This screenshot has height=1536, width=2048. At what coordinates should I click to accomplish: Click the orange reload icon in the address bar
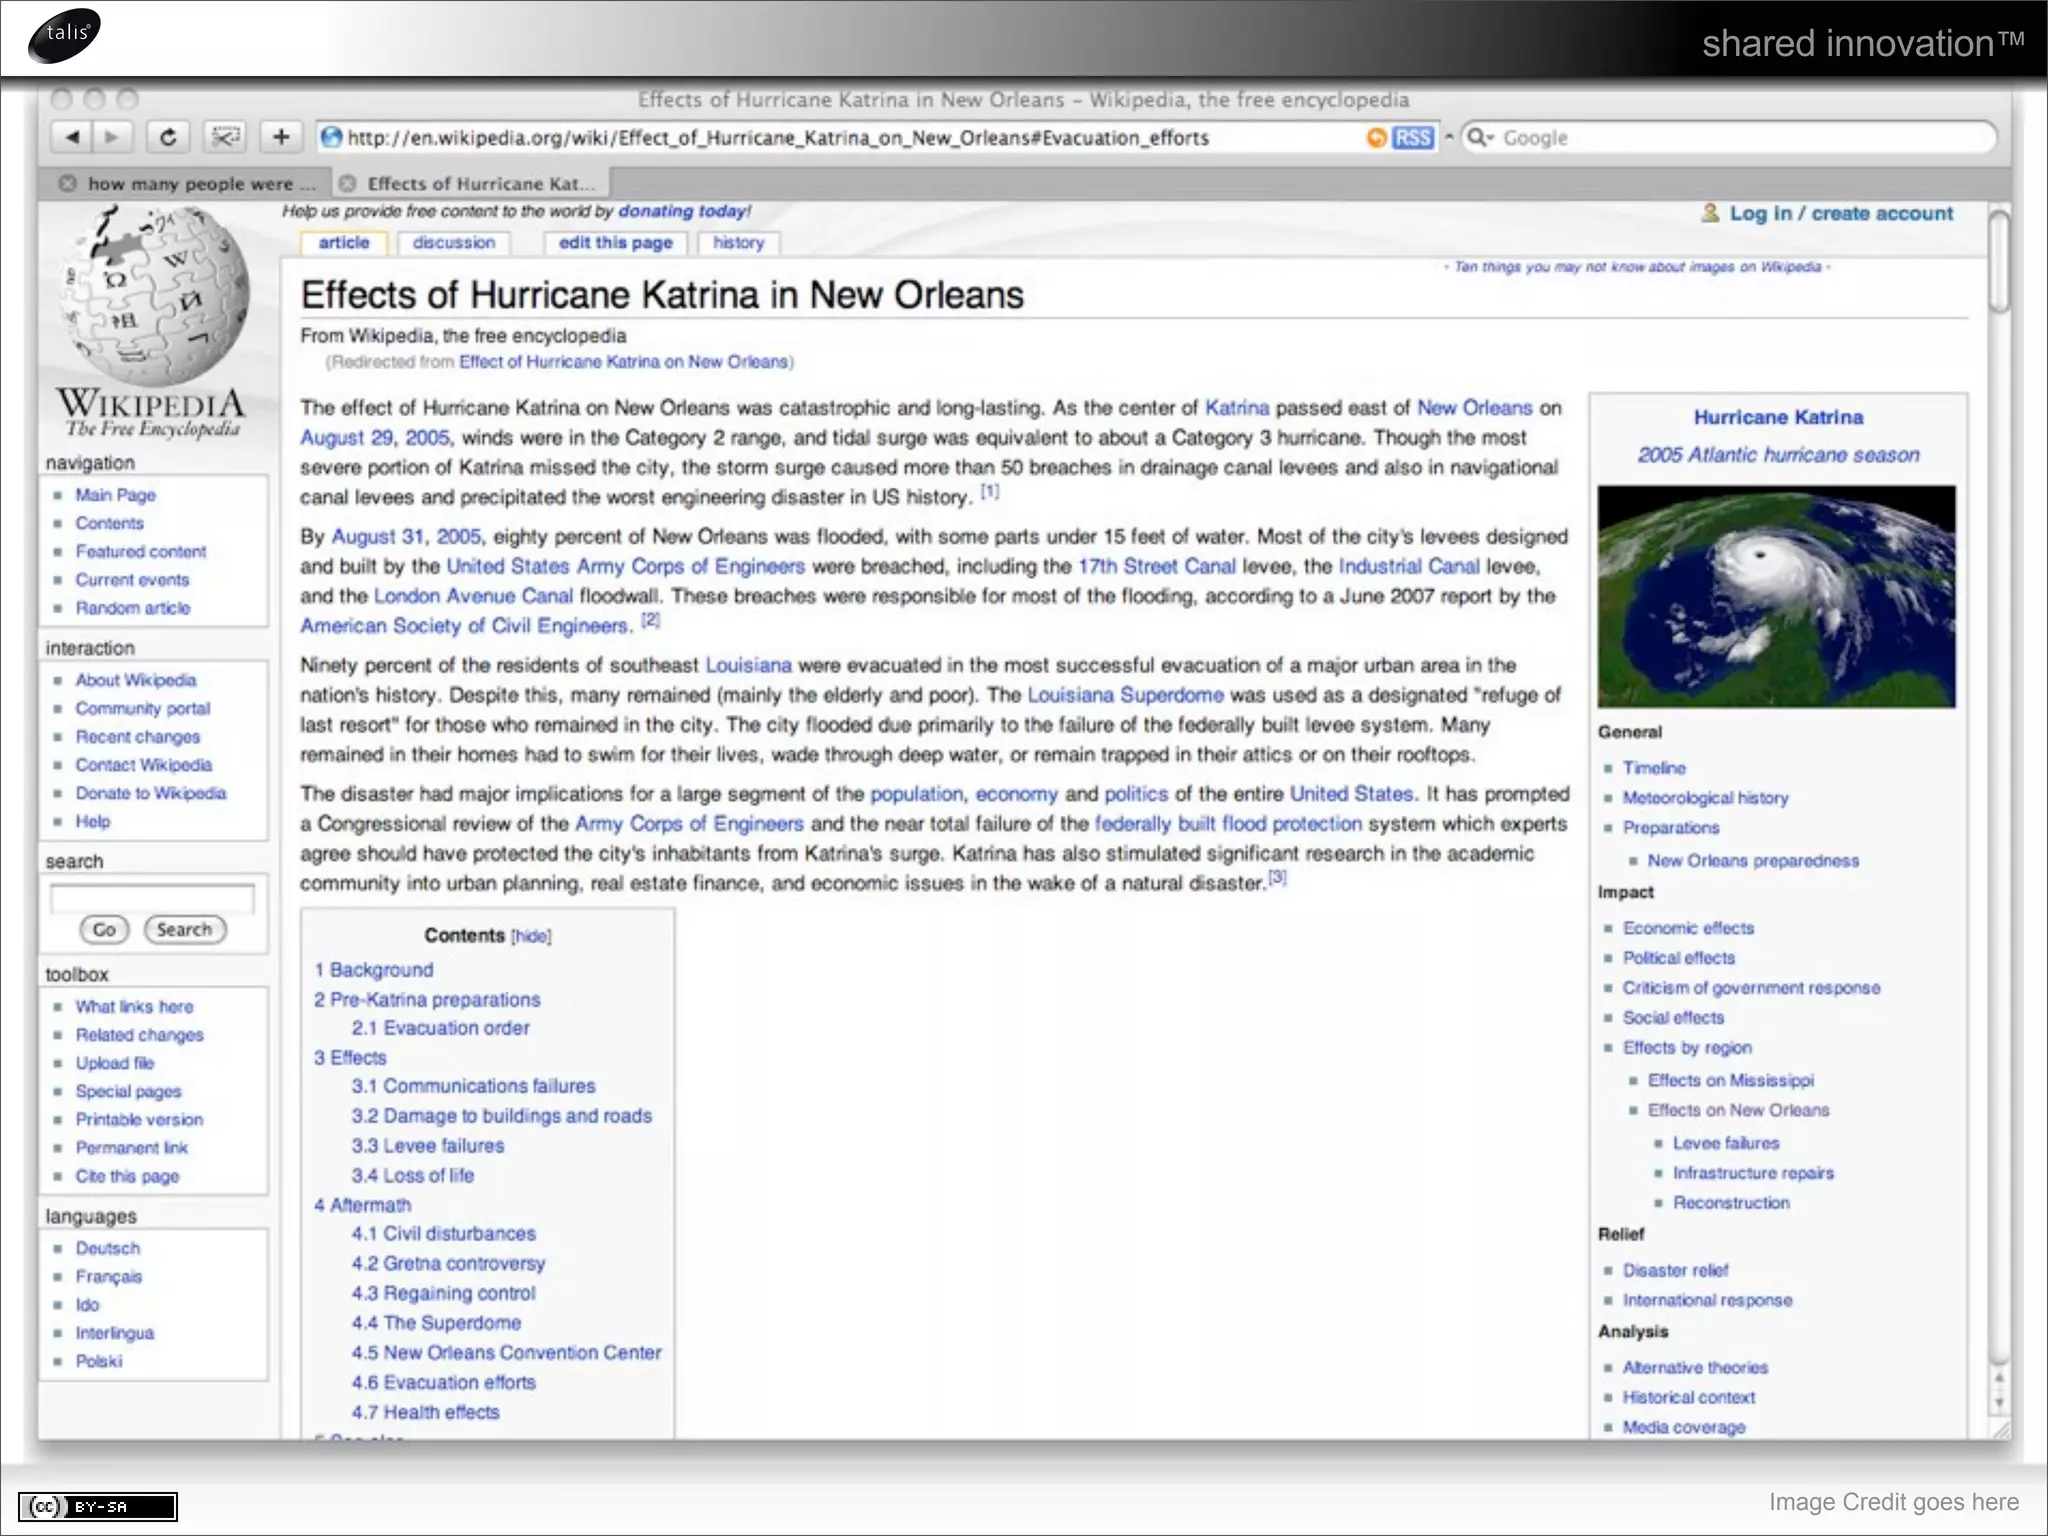(x=1377, y=138)
